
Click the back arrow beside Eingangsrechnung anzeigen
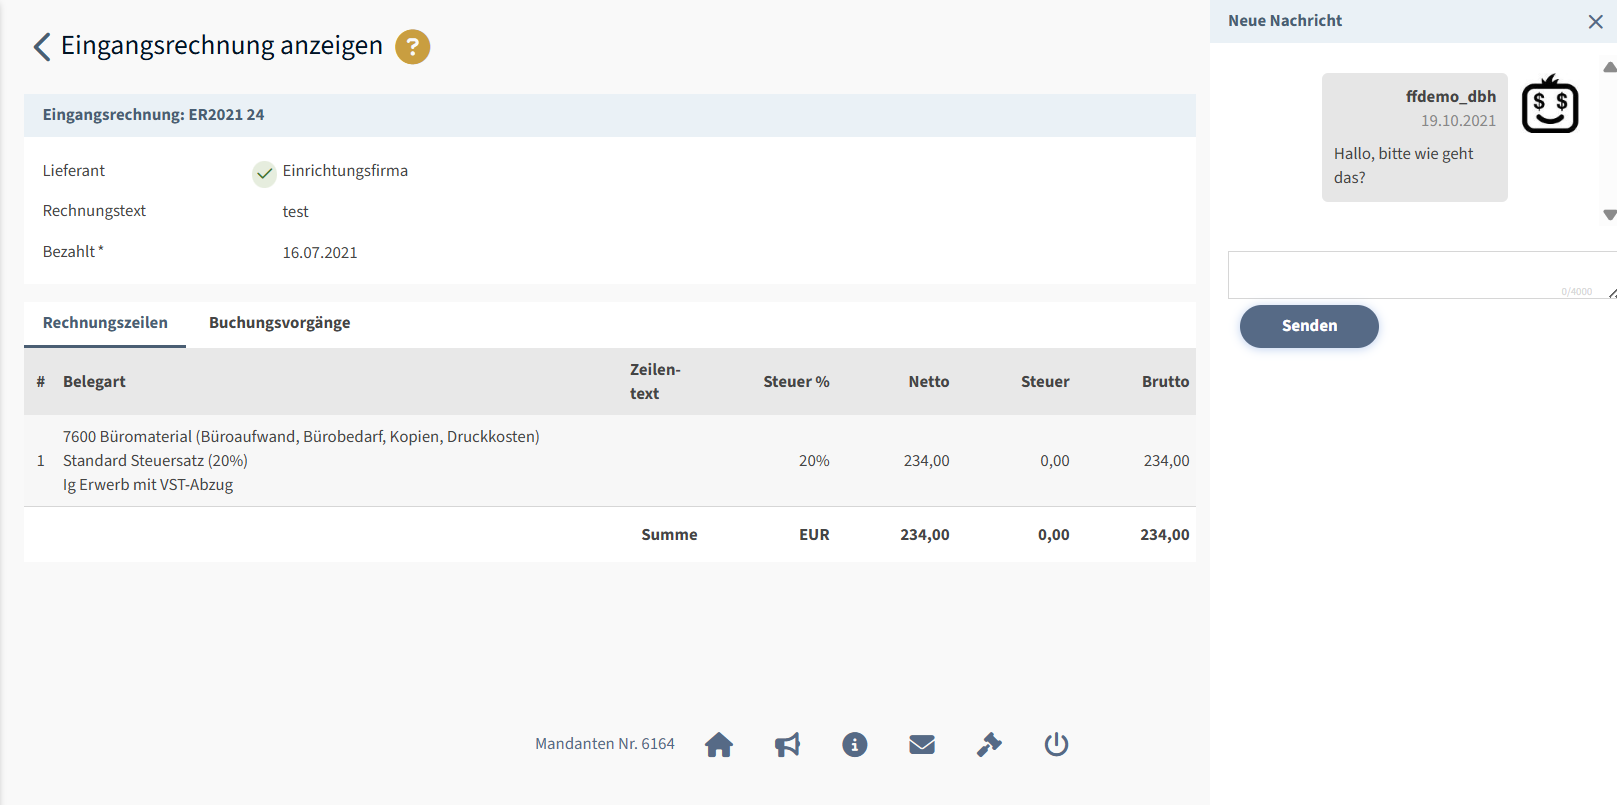click(42, 46)
